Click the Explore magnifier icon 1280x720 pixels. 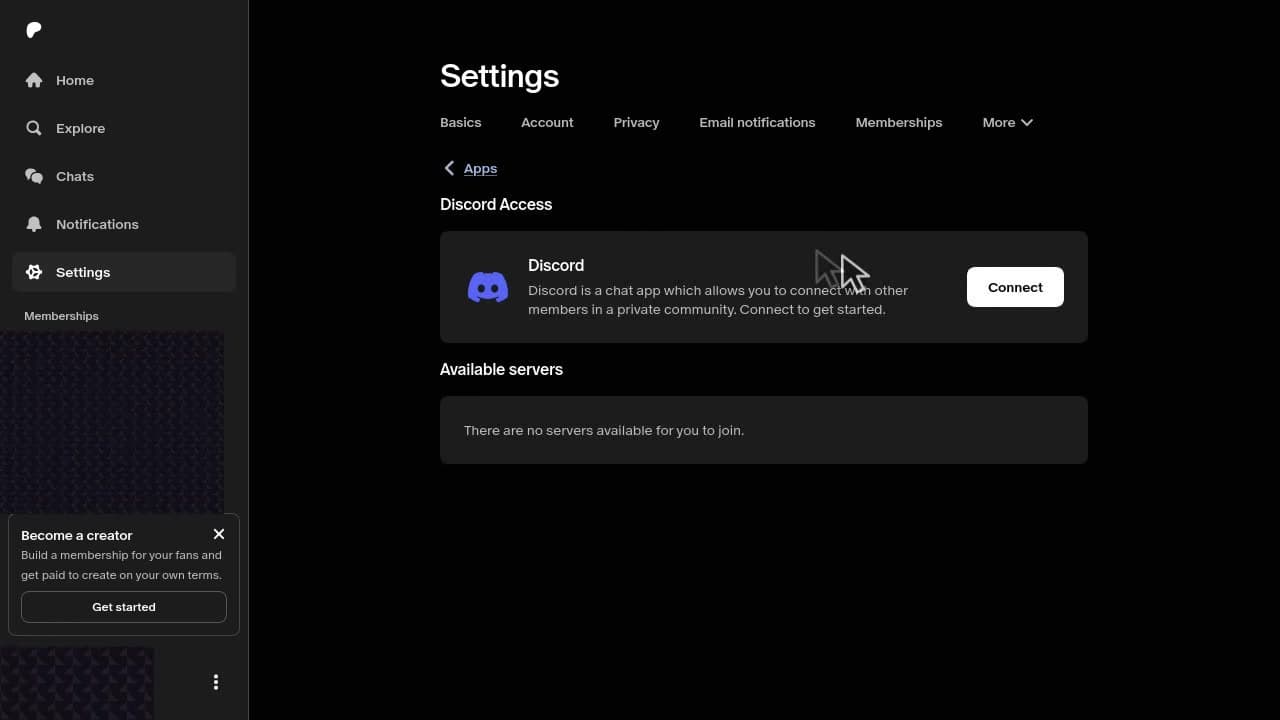coord(34,128)
